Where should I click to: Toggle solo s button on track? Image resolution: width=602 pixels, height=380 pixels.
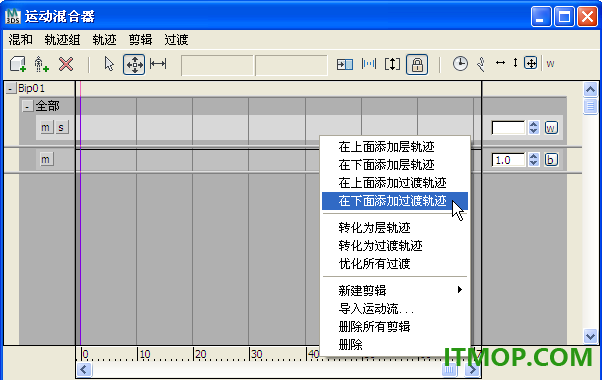pos(61,127)
